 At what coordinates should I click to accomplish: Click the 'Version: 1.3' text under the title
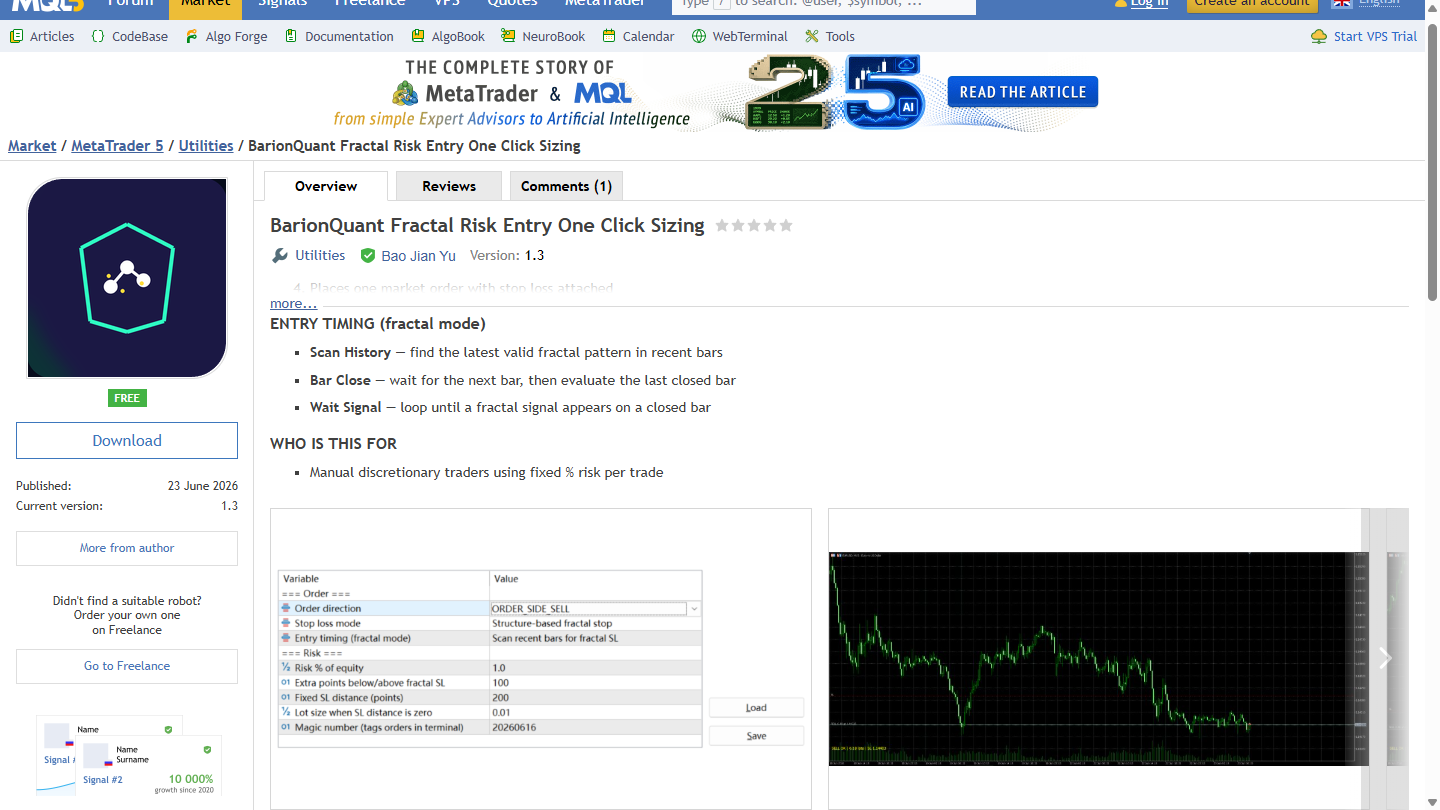click(507, 255)
